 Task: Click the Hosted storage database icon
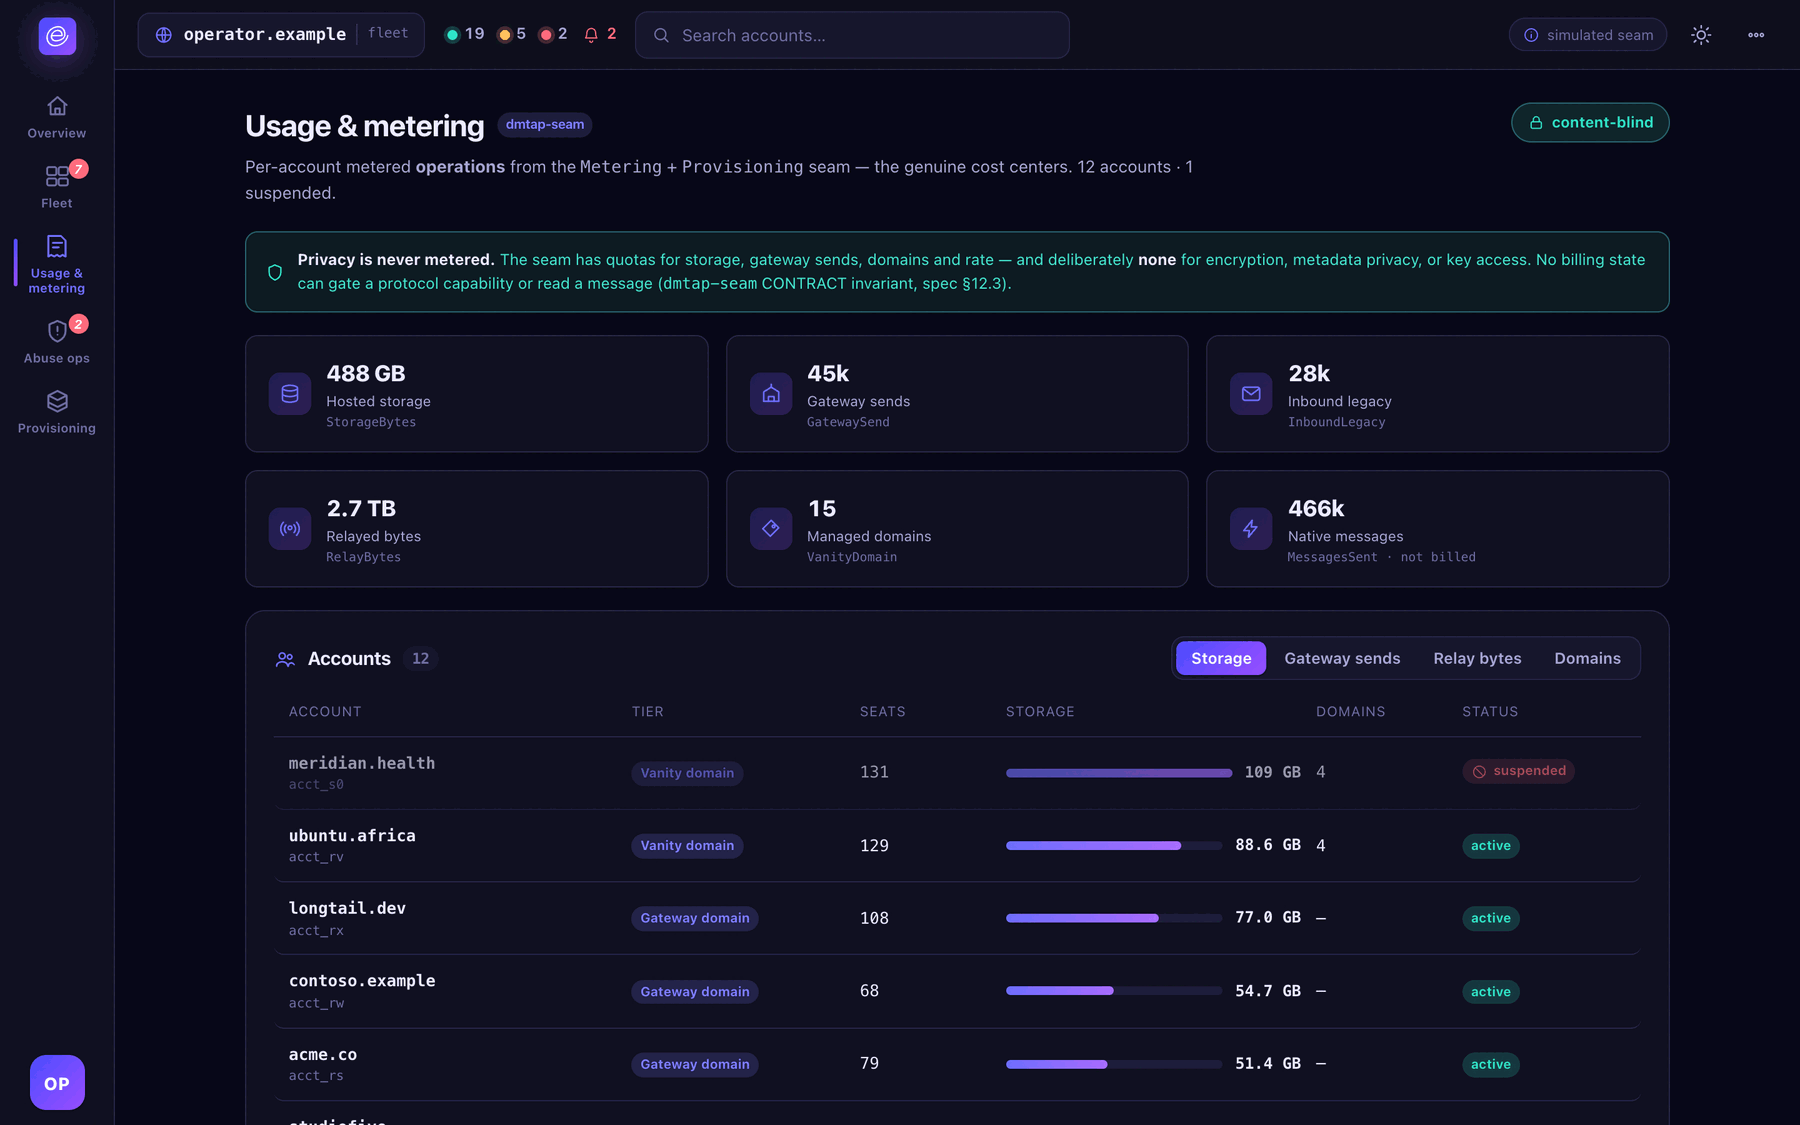point(290,393)
